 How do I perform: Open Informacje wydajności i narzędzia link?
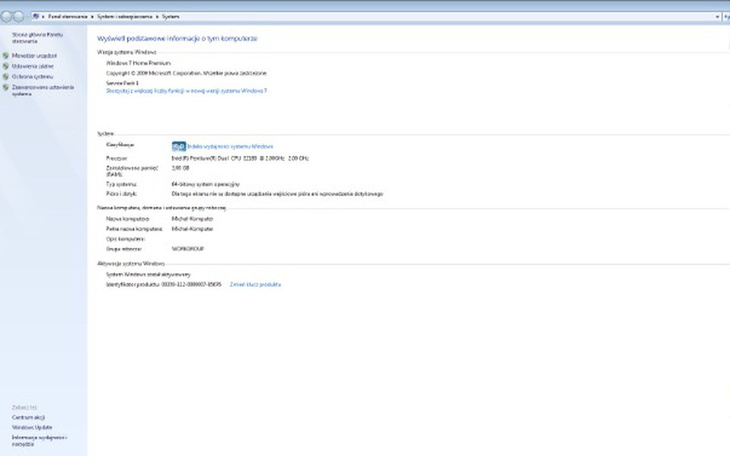tap(38, 439)
